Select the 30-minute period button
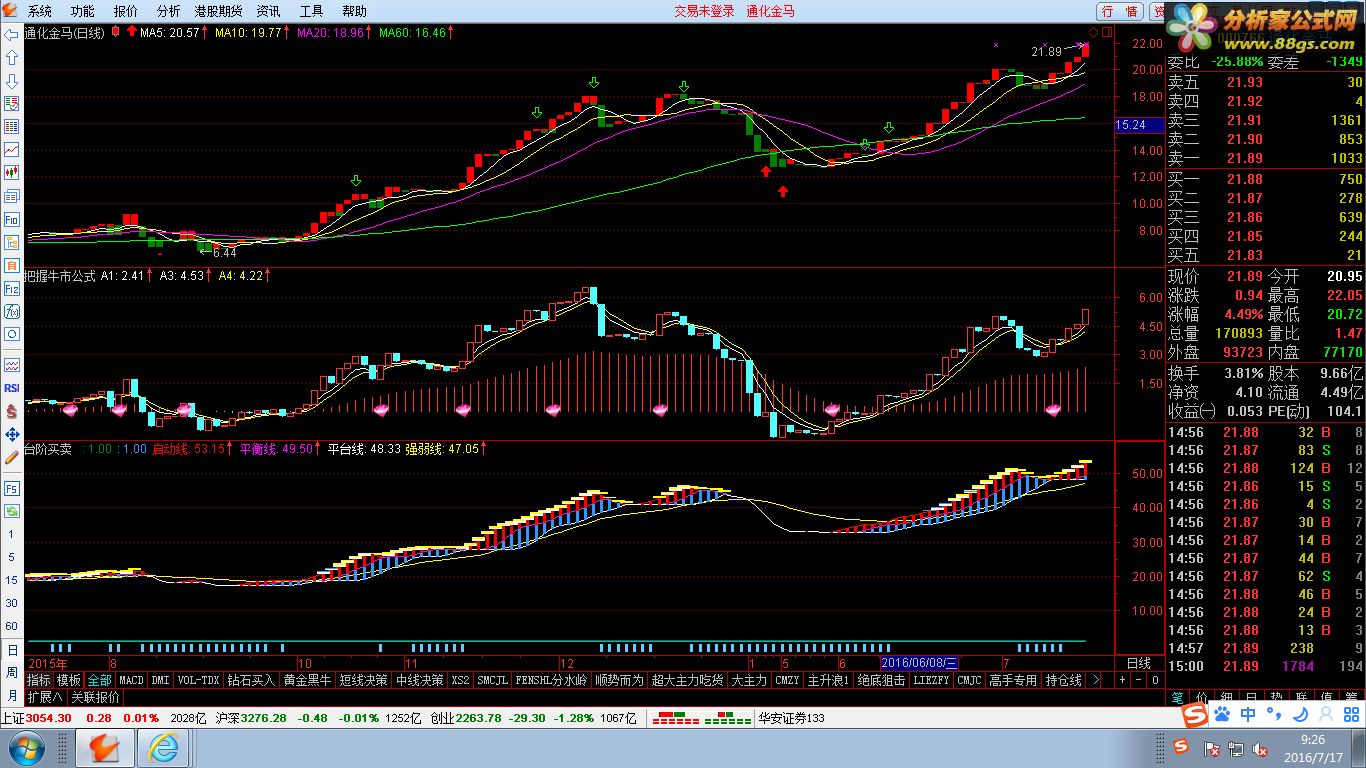The height and width of the screenshot is (768, 1366). click(12, 603)
